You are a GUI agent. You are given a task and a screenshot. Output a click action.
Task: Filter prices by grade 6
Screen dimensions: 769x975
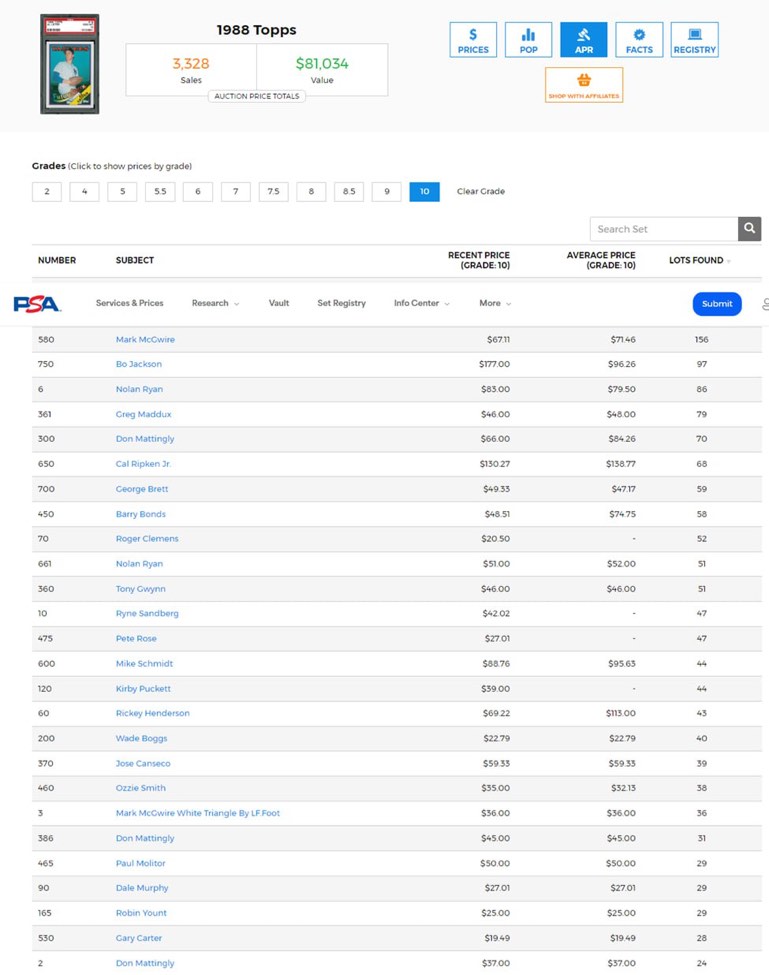(x=198, y=192)
